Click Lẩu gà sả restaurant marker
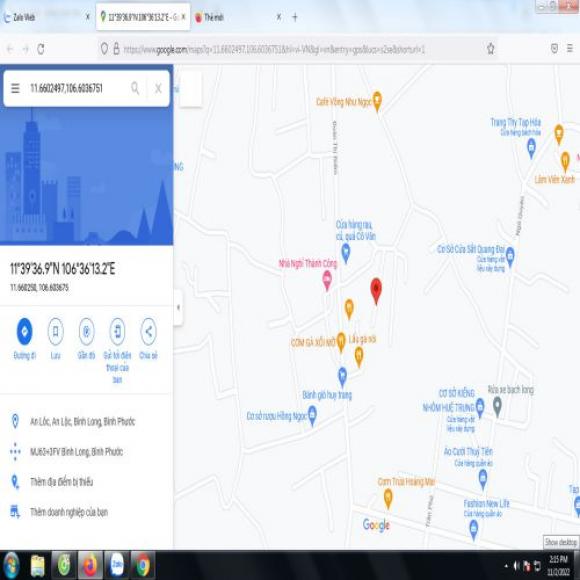 point(359,357)
